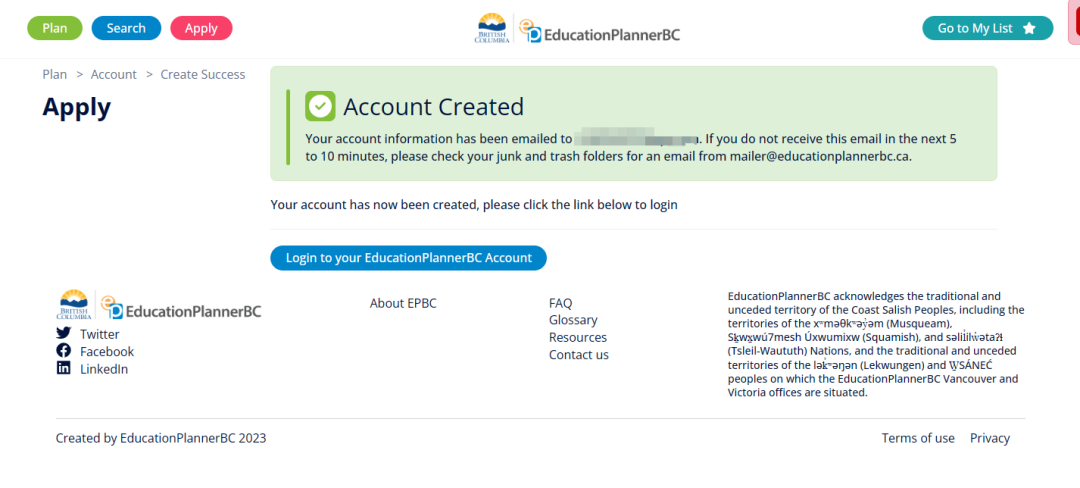Click the British Columbia logo in footer
Viewport: 1080px width, 488px height.
tap(74, 305)
